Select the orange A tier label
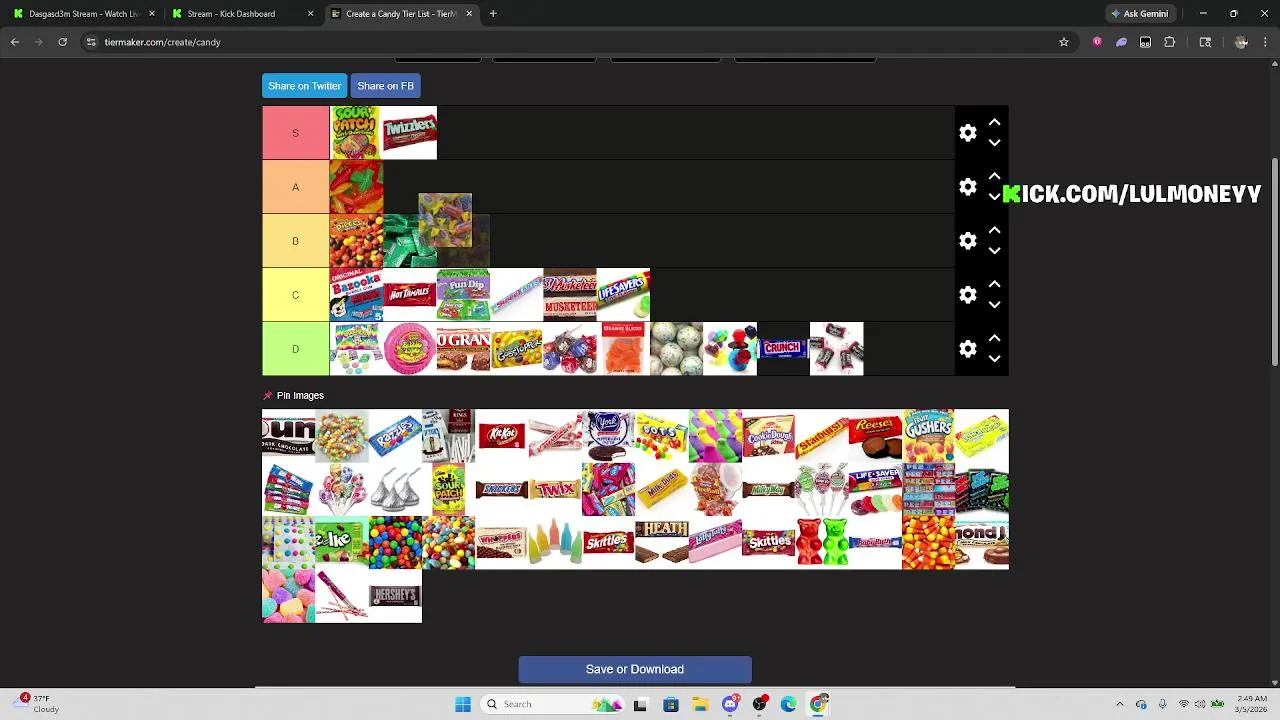Viewport: 1280px width, 720px height. [295, 187]
